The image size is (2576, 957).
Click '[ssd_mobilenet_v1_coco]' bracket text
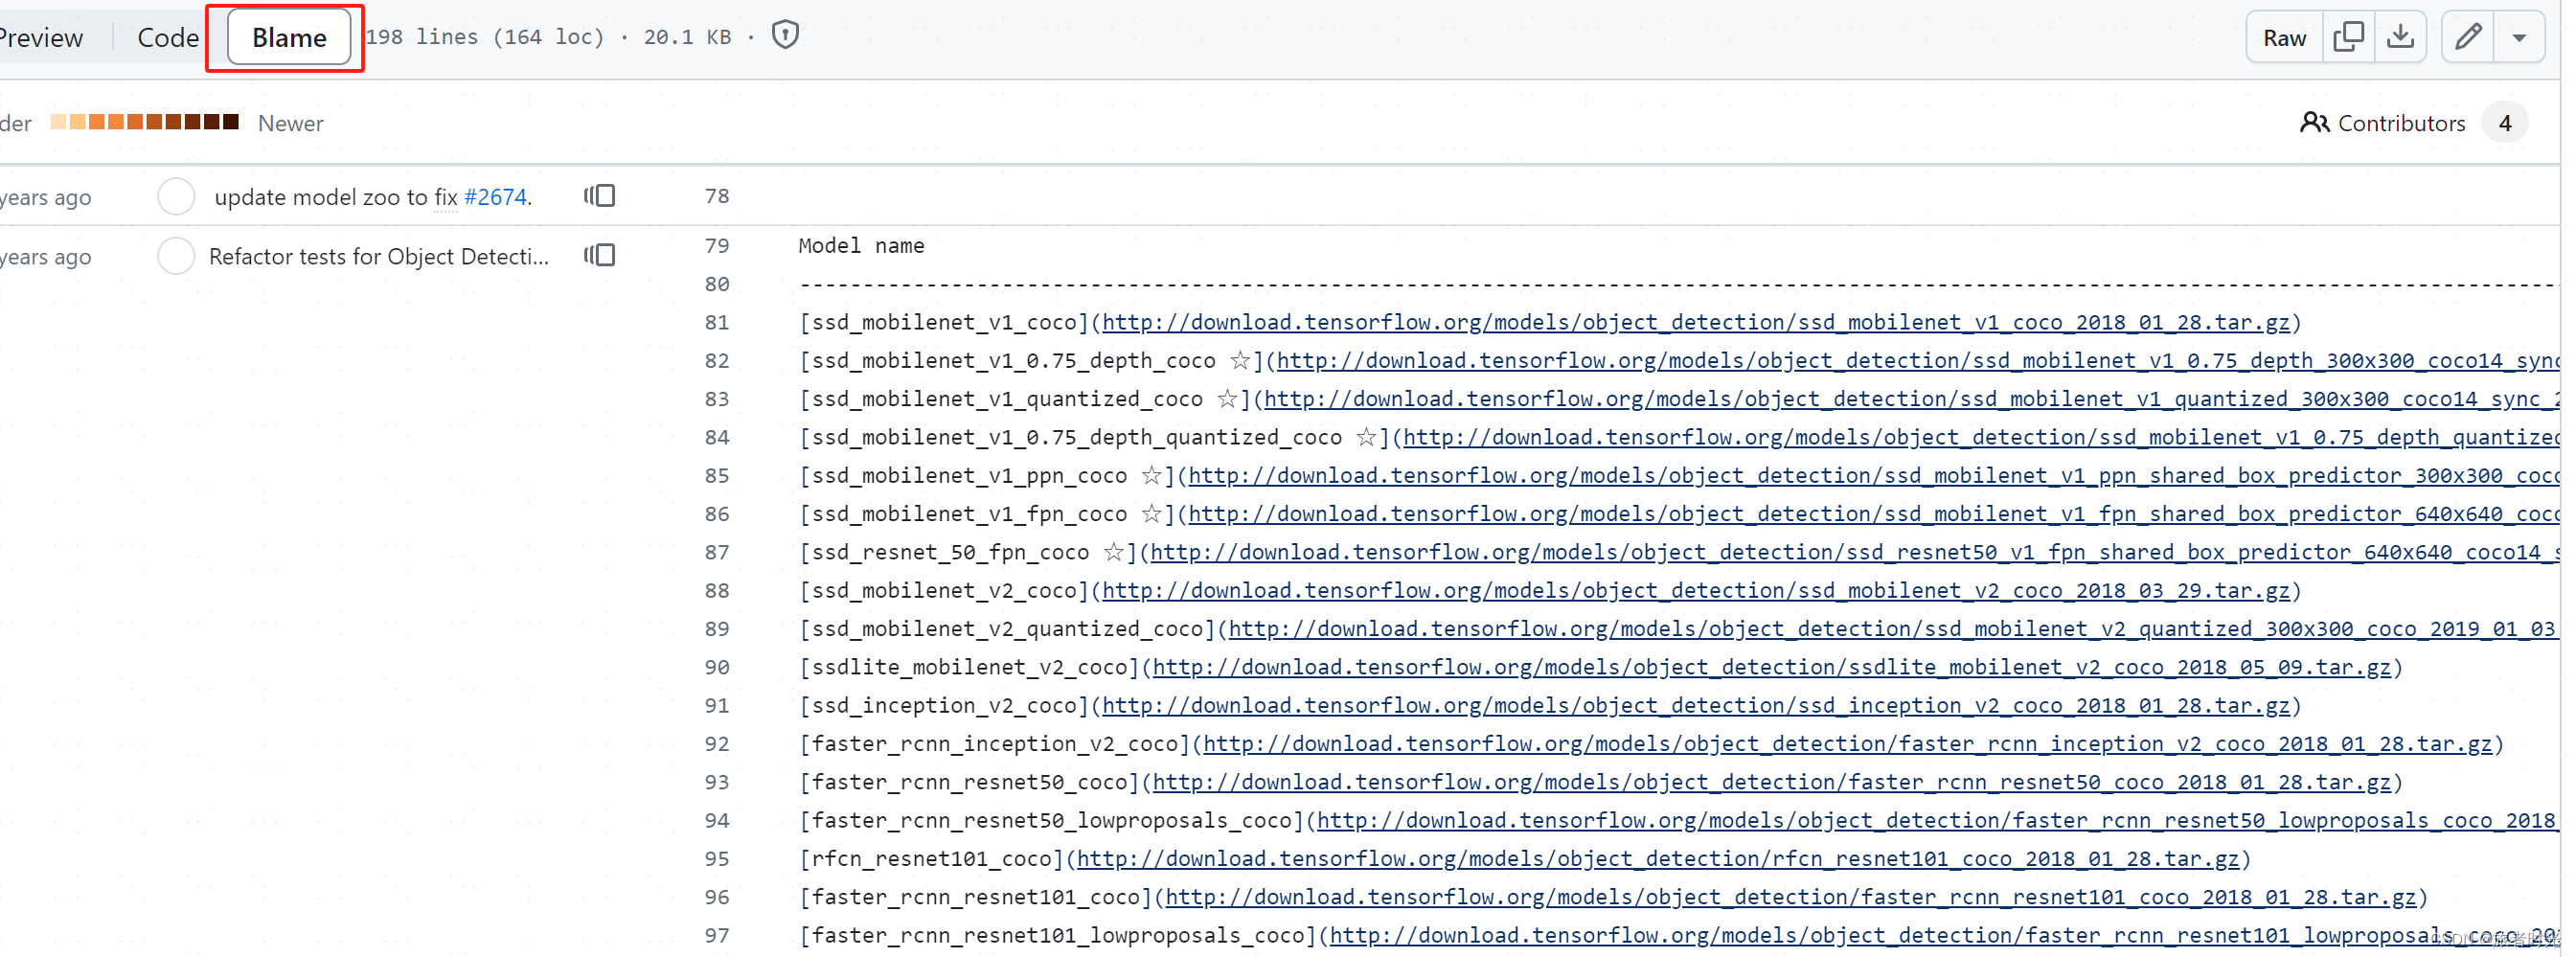pos(944,323)
